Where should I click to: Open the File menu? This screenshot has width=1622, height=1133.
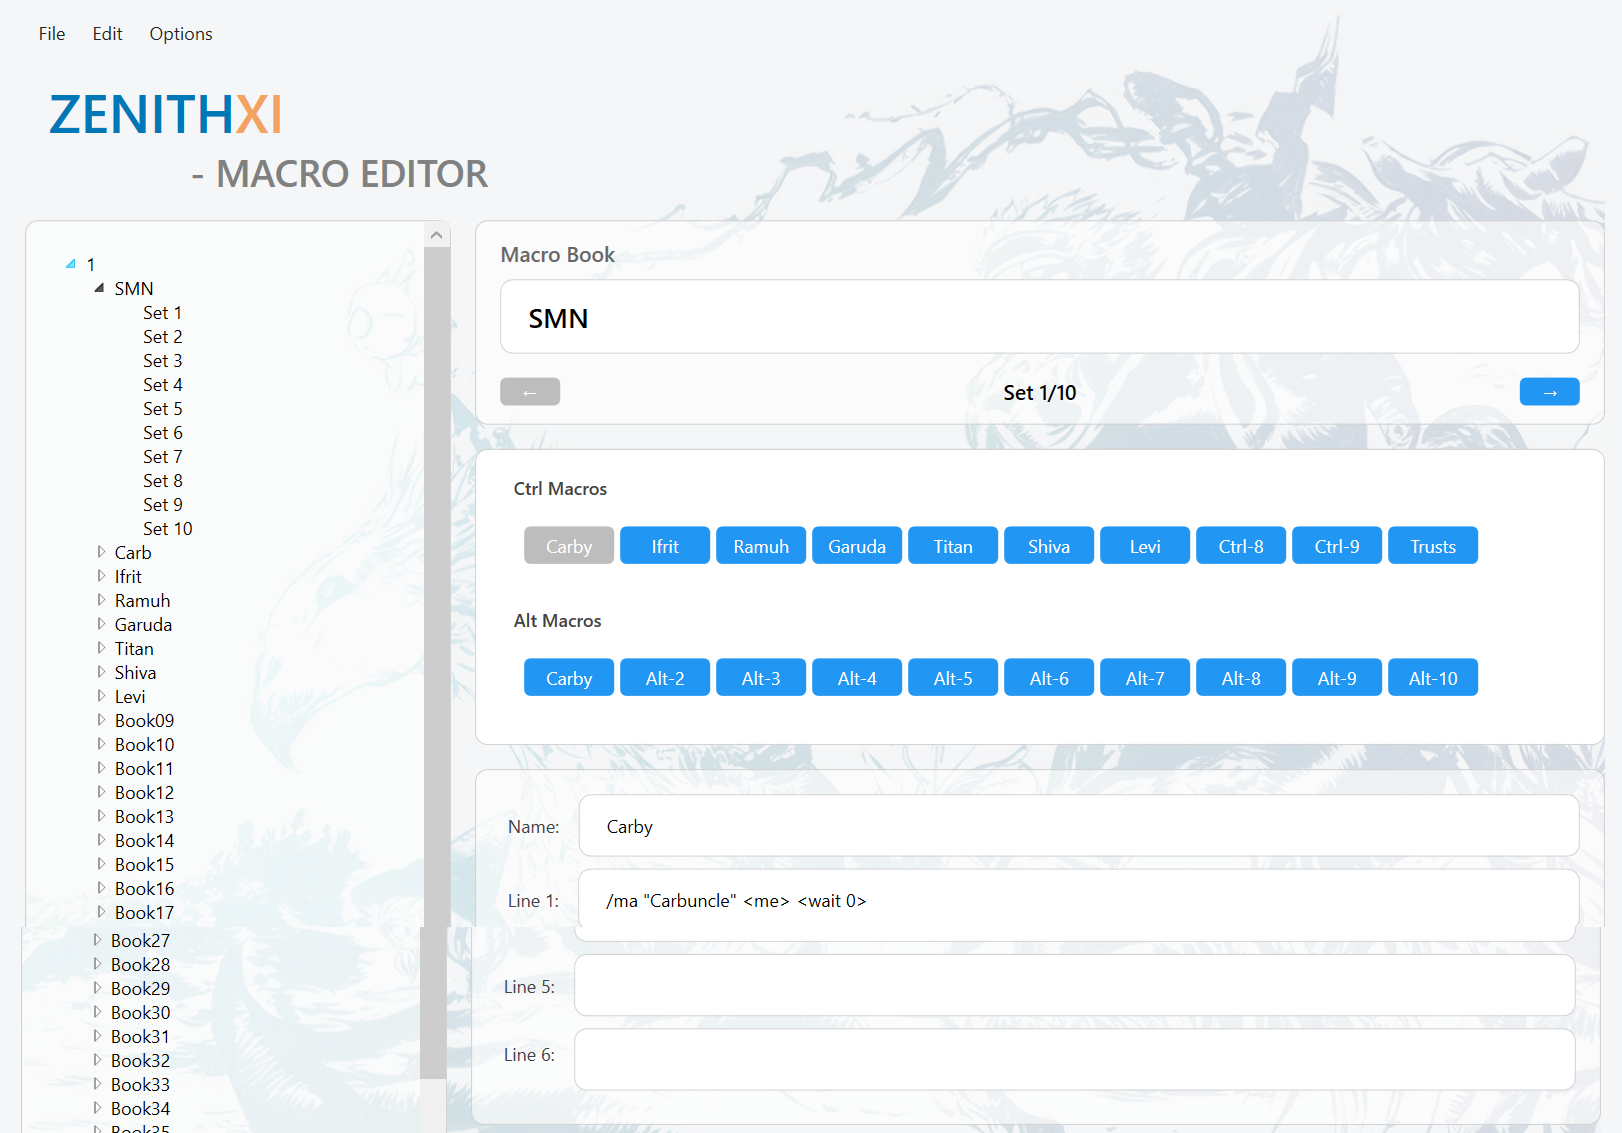click(x=52, y=34)
